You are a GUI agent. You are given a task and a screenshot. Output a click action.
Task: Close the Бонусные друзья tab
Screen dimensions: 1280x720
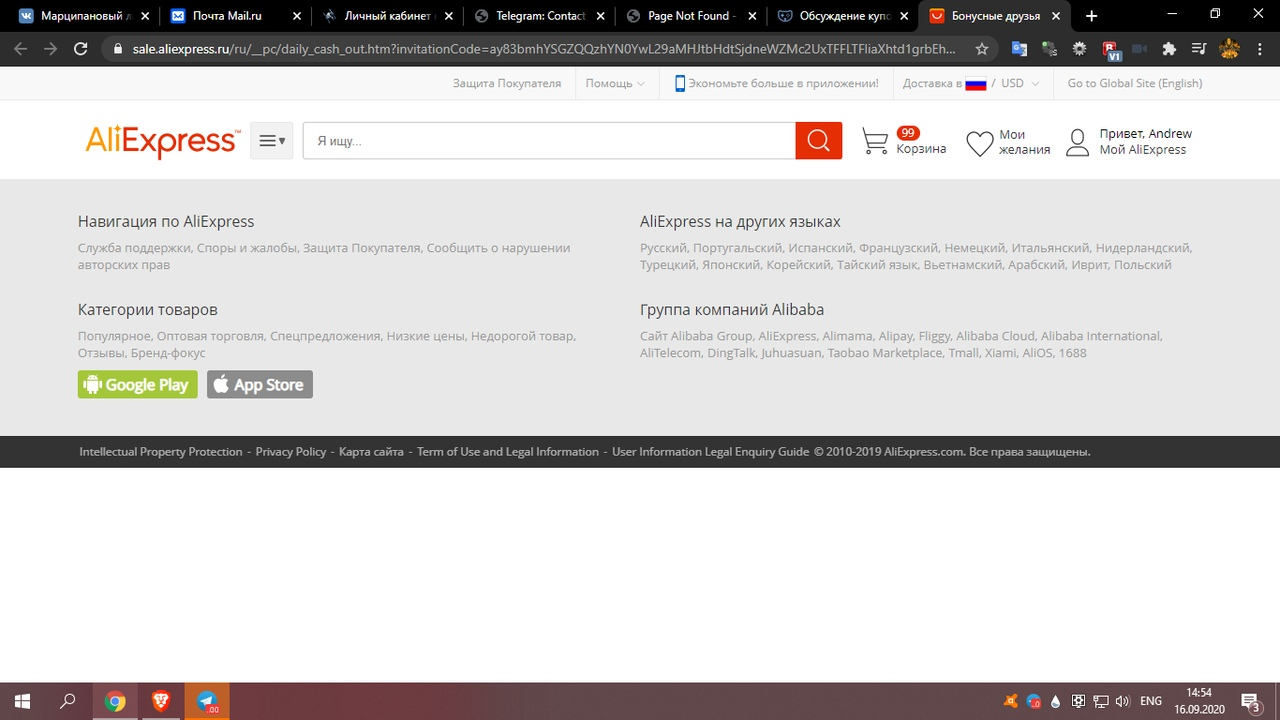tap(1056, 16)
